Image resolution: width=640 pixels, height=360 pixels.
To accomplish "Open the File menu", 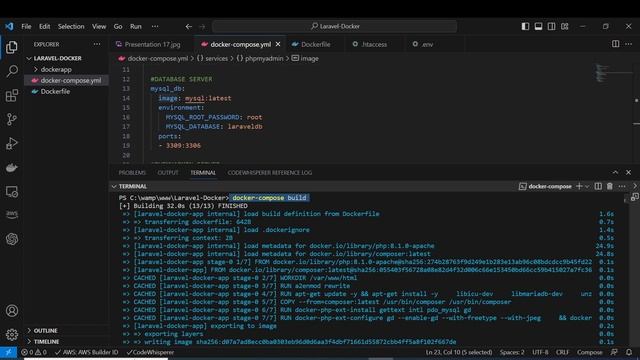I will click(x=26, y=27).
